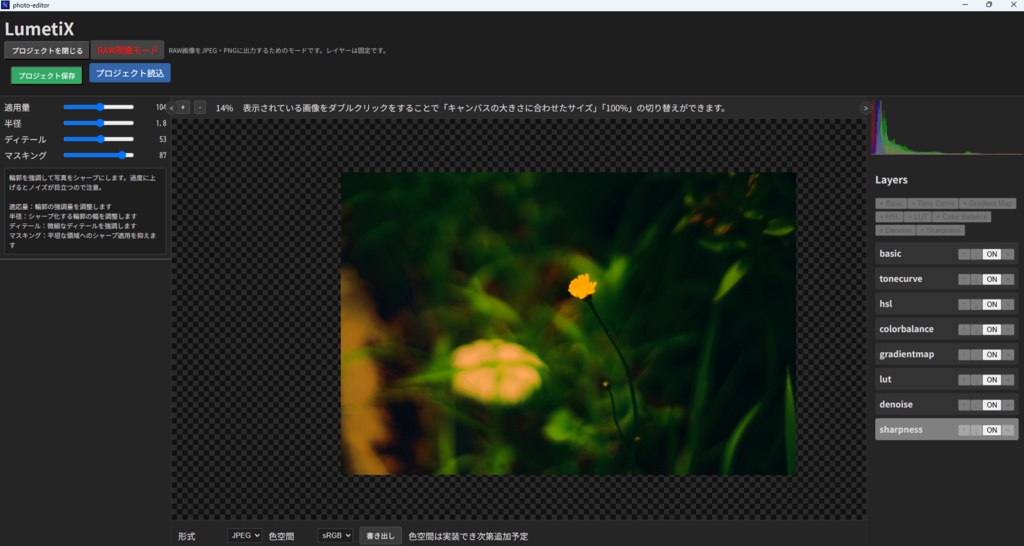Screen dimensions: 1024x546
Task: Toggle the denoise layer ON switch
Action: pyautogui.click(x=991, y=405)
